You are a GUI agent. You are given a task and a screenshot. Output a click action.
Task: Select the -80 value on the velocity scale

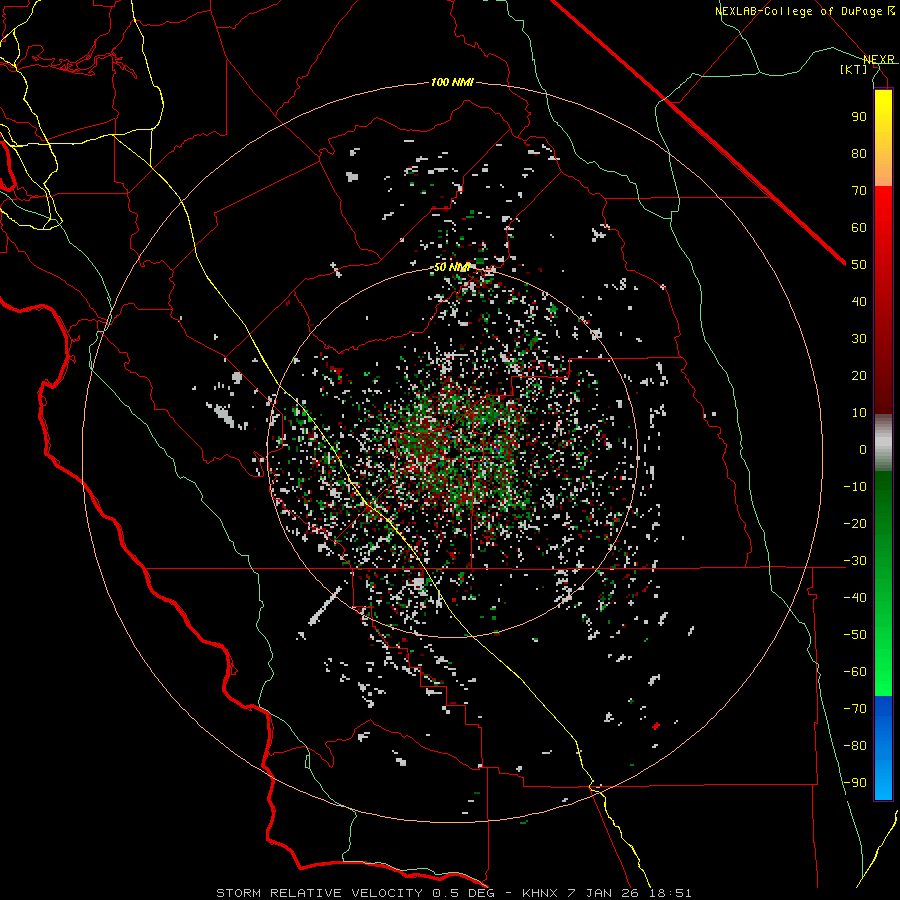pos(855,746)
